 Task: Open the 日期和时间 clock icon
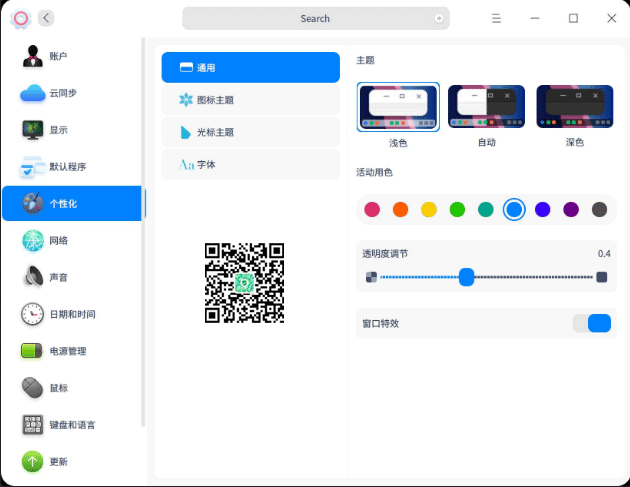33,314
